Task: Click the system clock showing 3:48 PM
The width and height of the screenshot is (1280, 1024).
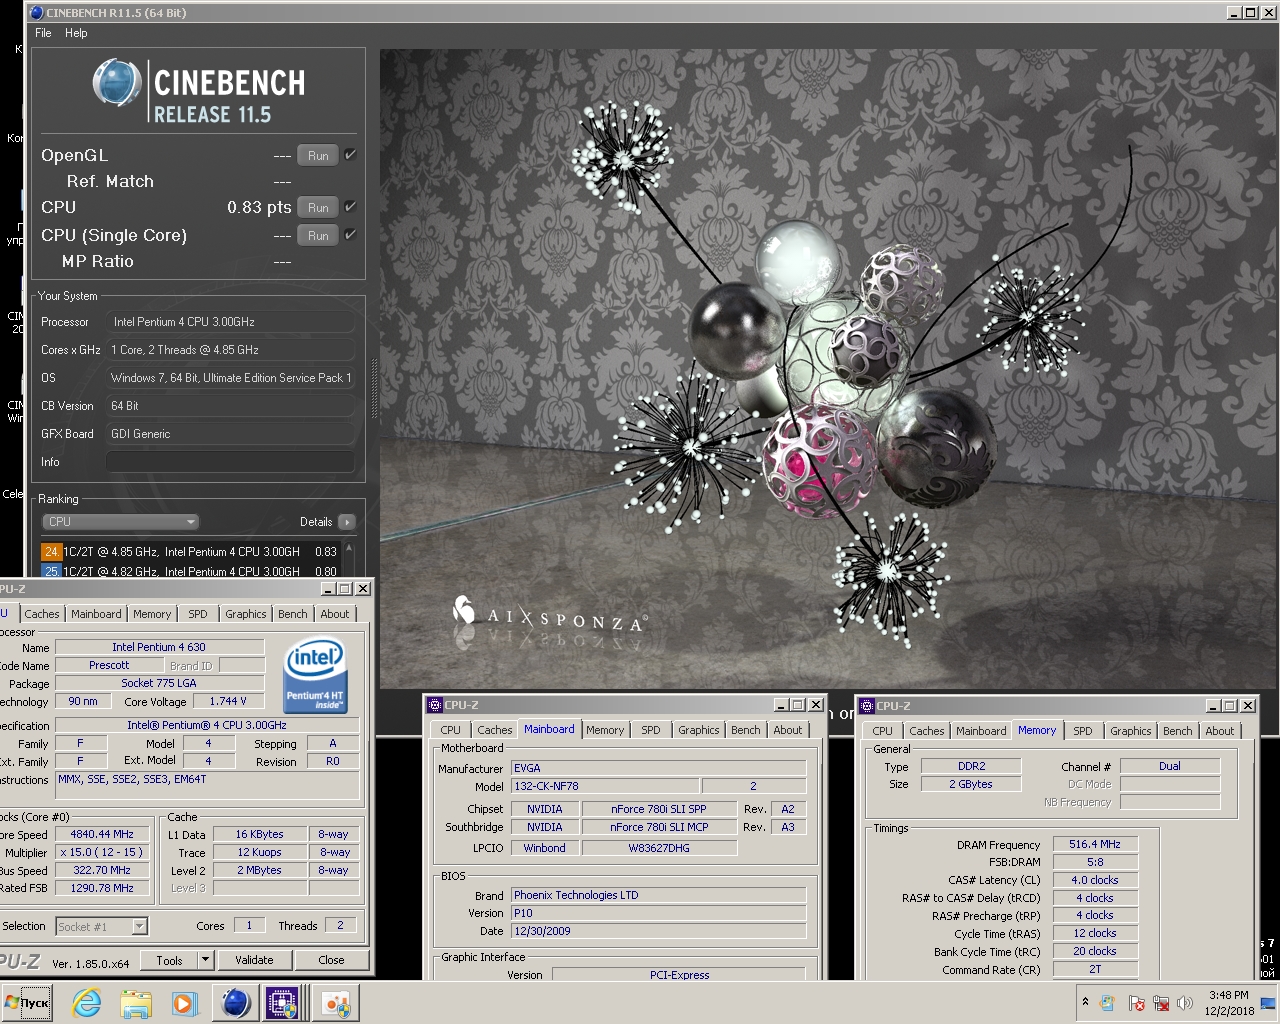Action: pos(1228,1003)
